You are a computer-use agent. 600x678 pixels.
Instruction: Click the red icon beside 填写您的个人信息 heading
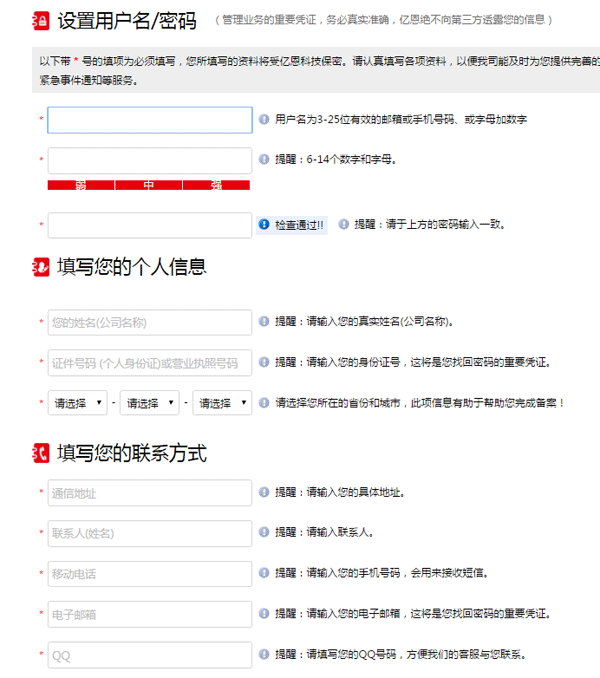pos(41,267)
